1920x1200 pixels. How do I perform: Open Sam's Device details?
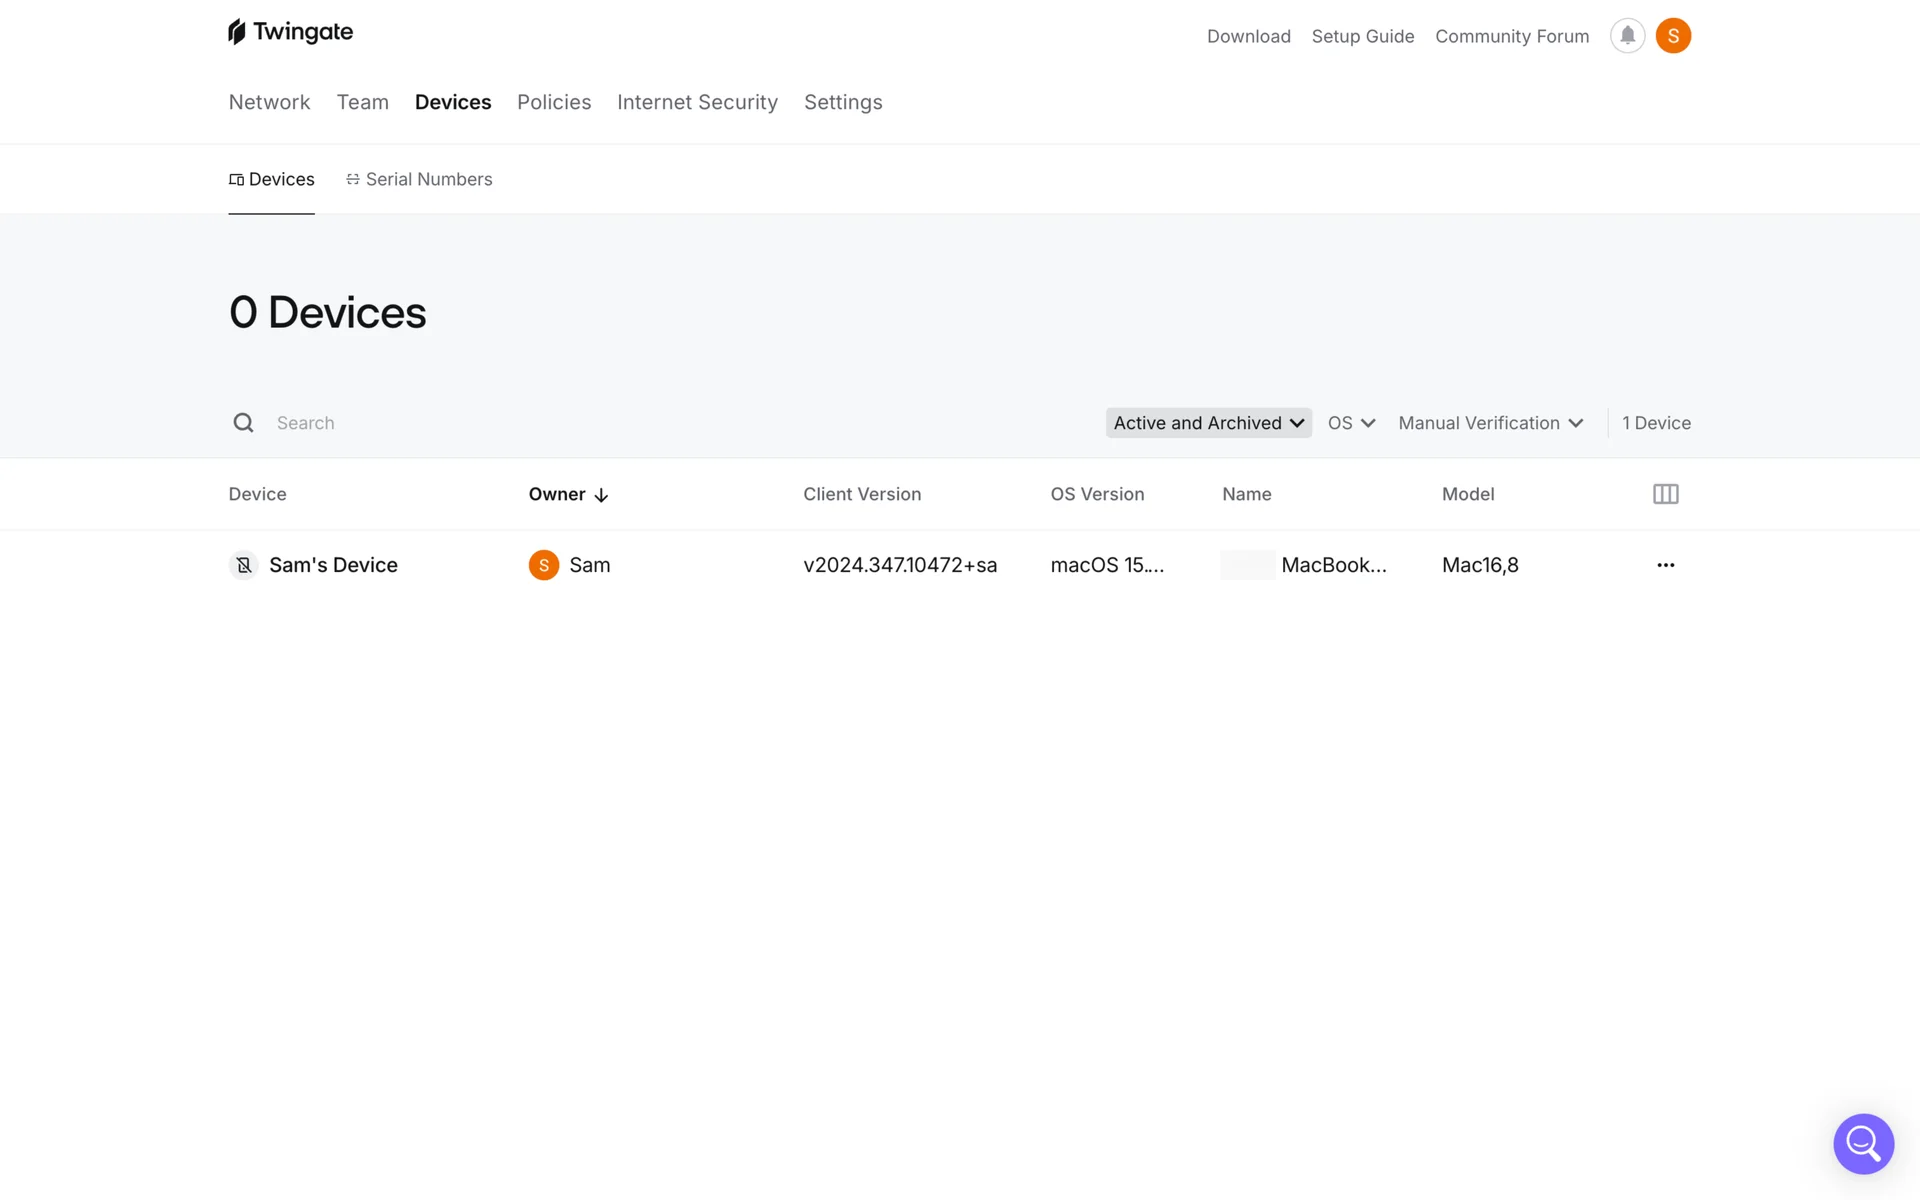coord(333,565)
